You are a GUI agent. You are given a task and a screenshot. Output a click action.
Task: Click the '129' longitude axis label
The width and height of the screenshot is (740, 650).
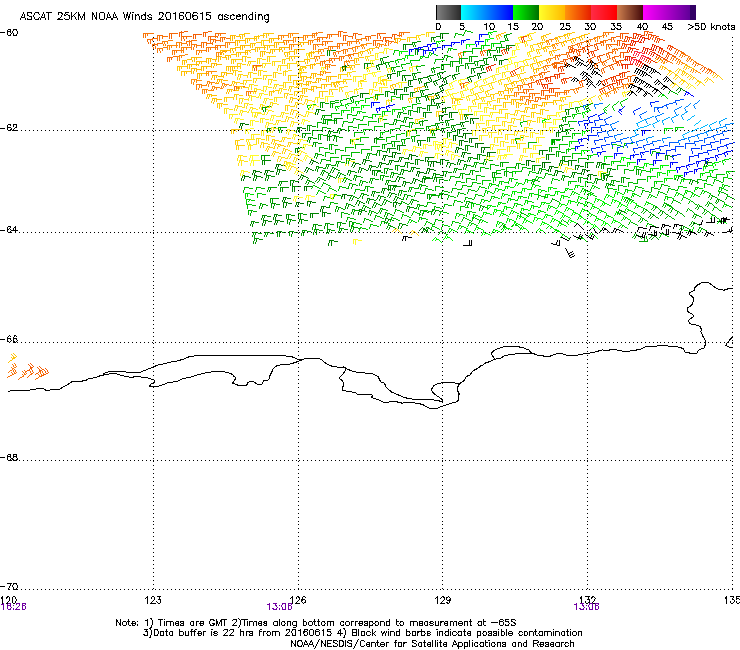(x=443, y=600)
